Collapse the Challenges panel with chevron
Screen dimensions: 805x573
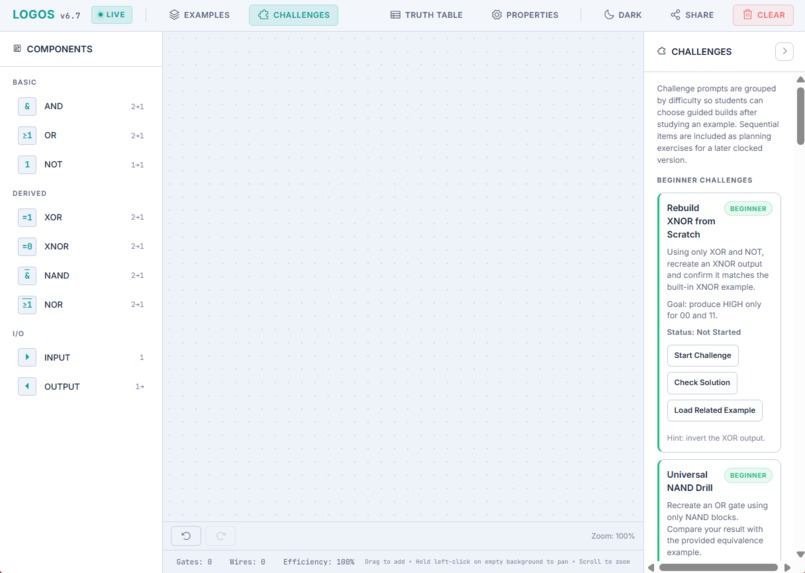pos(784,51)
